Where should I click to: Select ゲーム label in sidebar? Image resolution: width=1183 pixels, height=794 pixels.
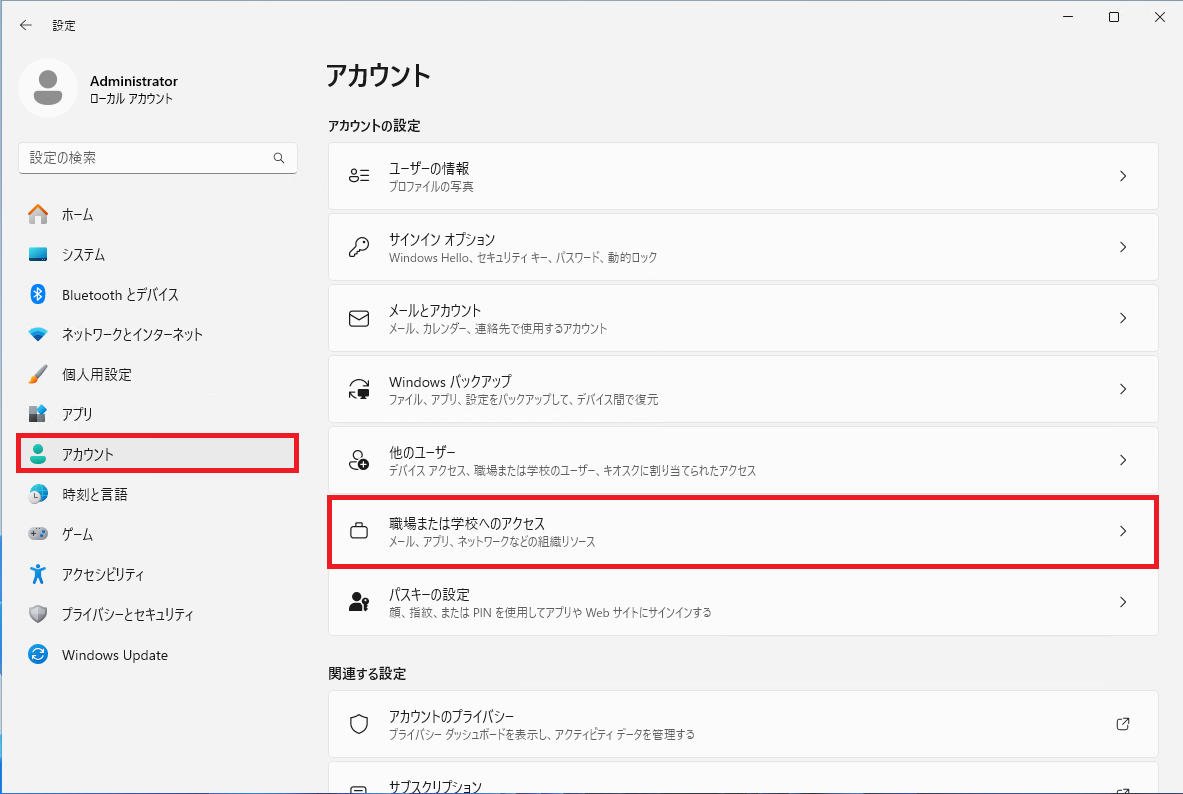tap(77, 534)
